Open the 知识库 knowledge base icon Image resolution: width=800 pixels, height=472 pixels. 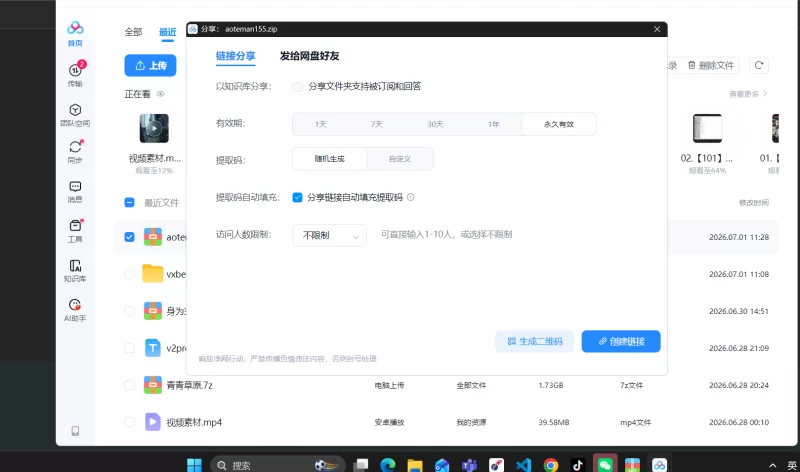pos(75,270)
